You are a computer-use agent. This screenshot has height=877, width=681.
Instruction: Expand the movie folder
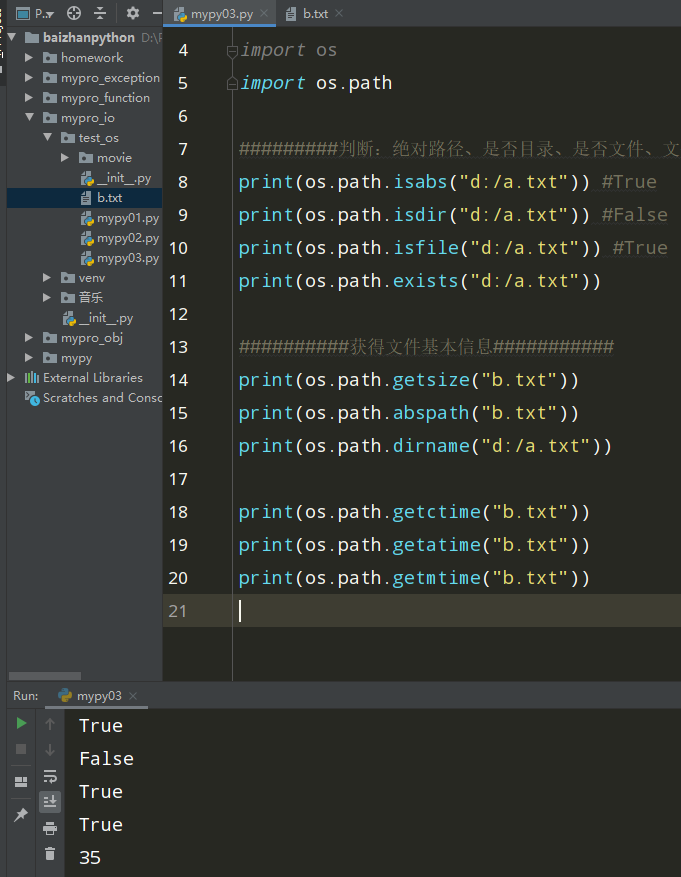[65, 158]
